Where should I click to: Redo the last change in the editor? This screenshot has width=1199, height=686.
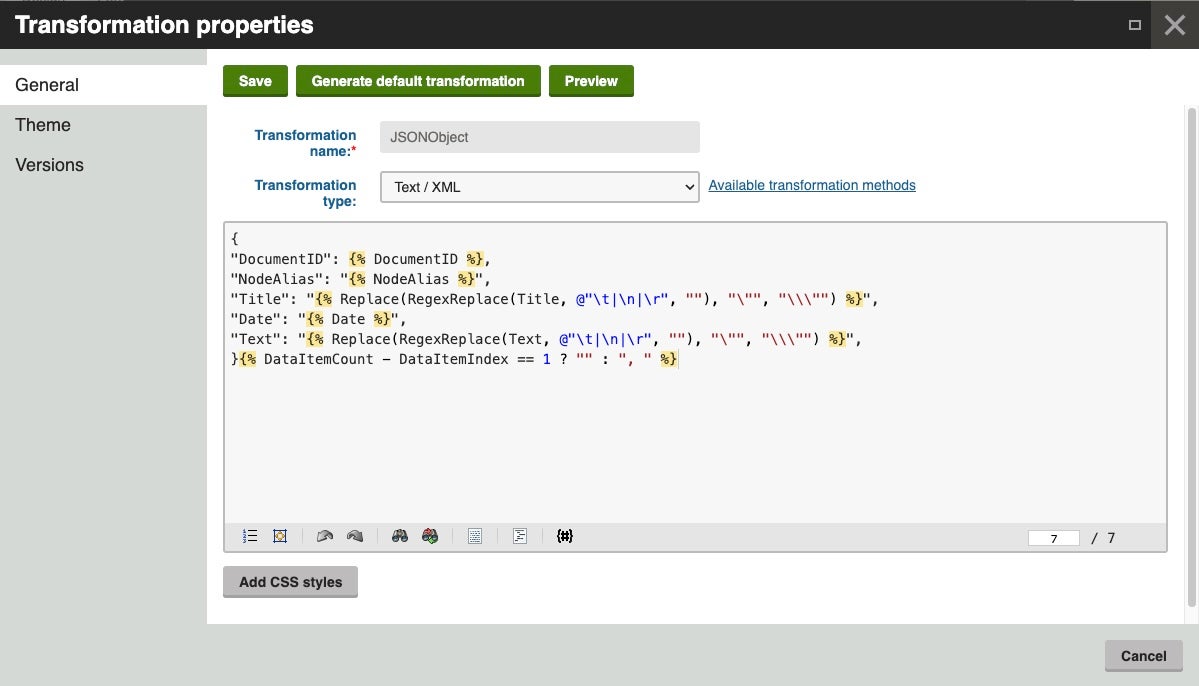tap(355, 536)
